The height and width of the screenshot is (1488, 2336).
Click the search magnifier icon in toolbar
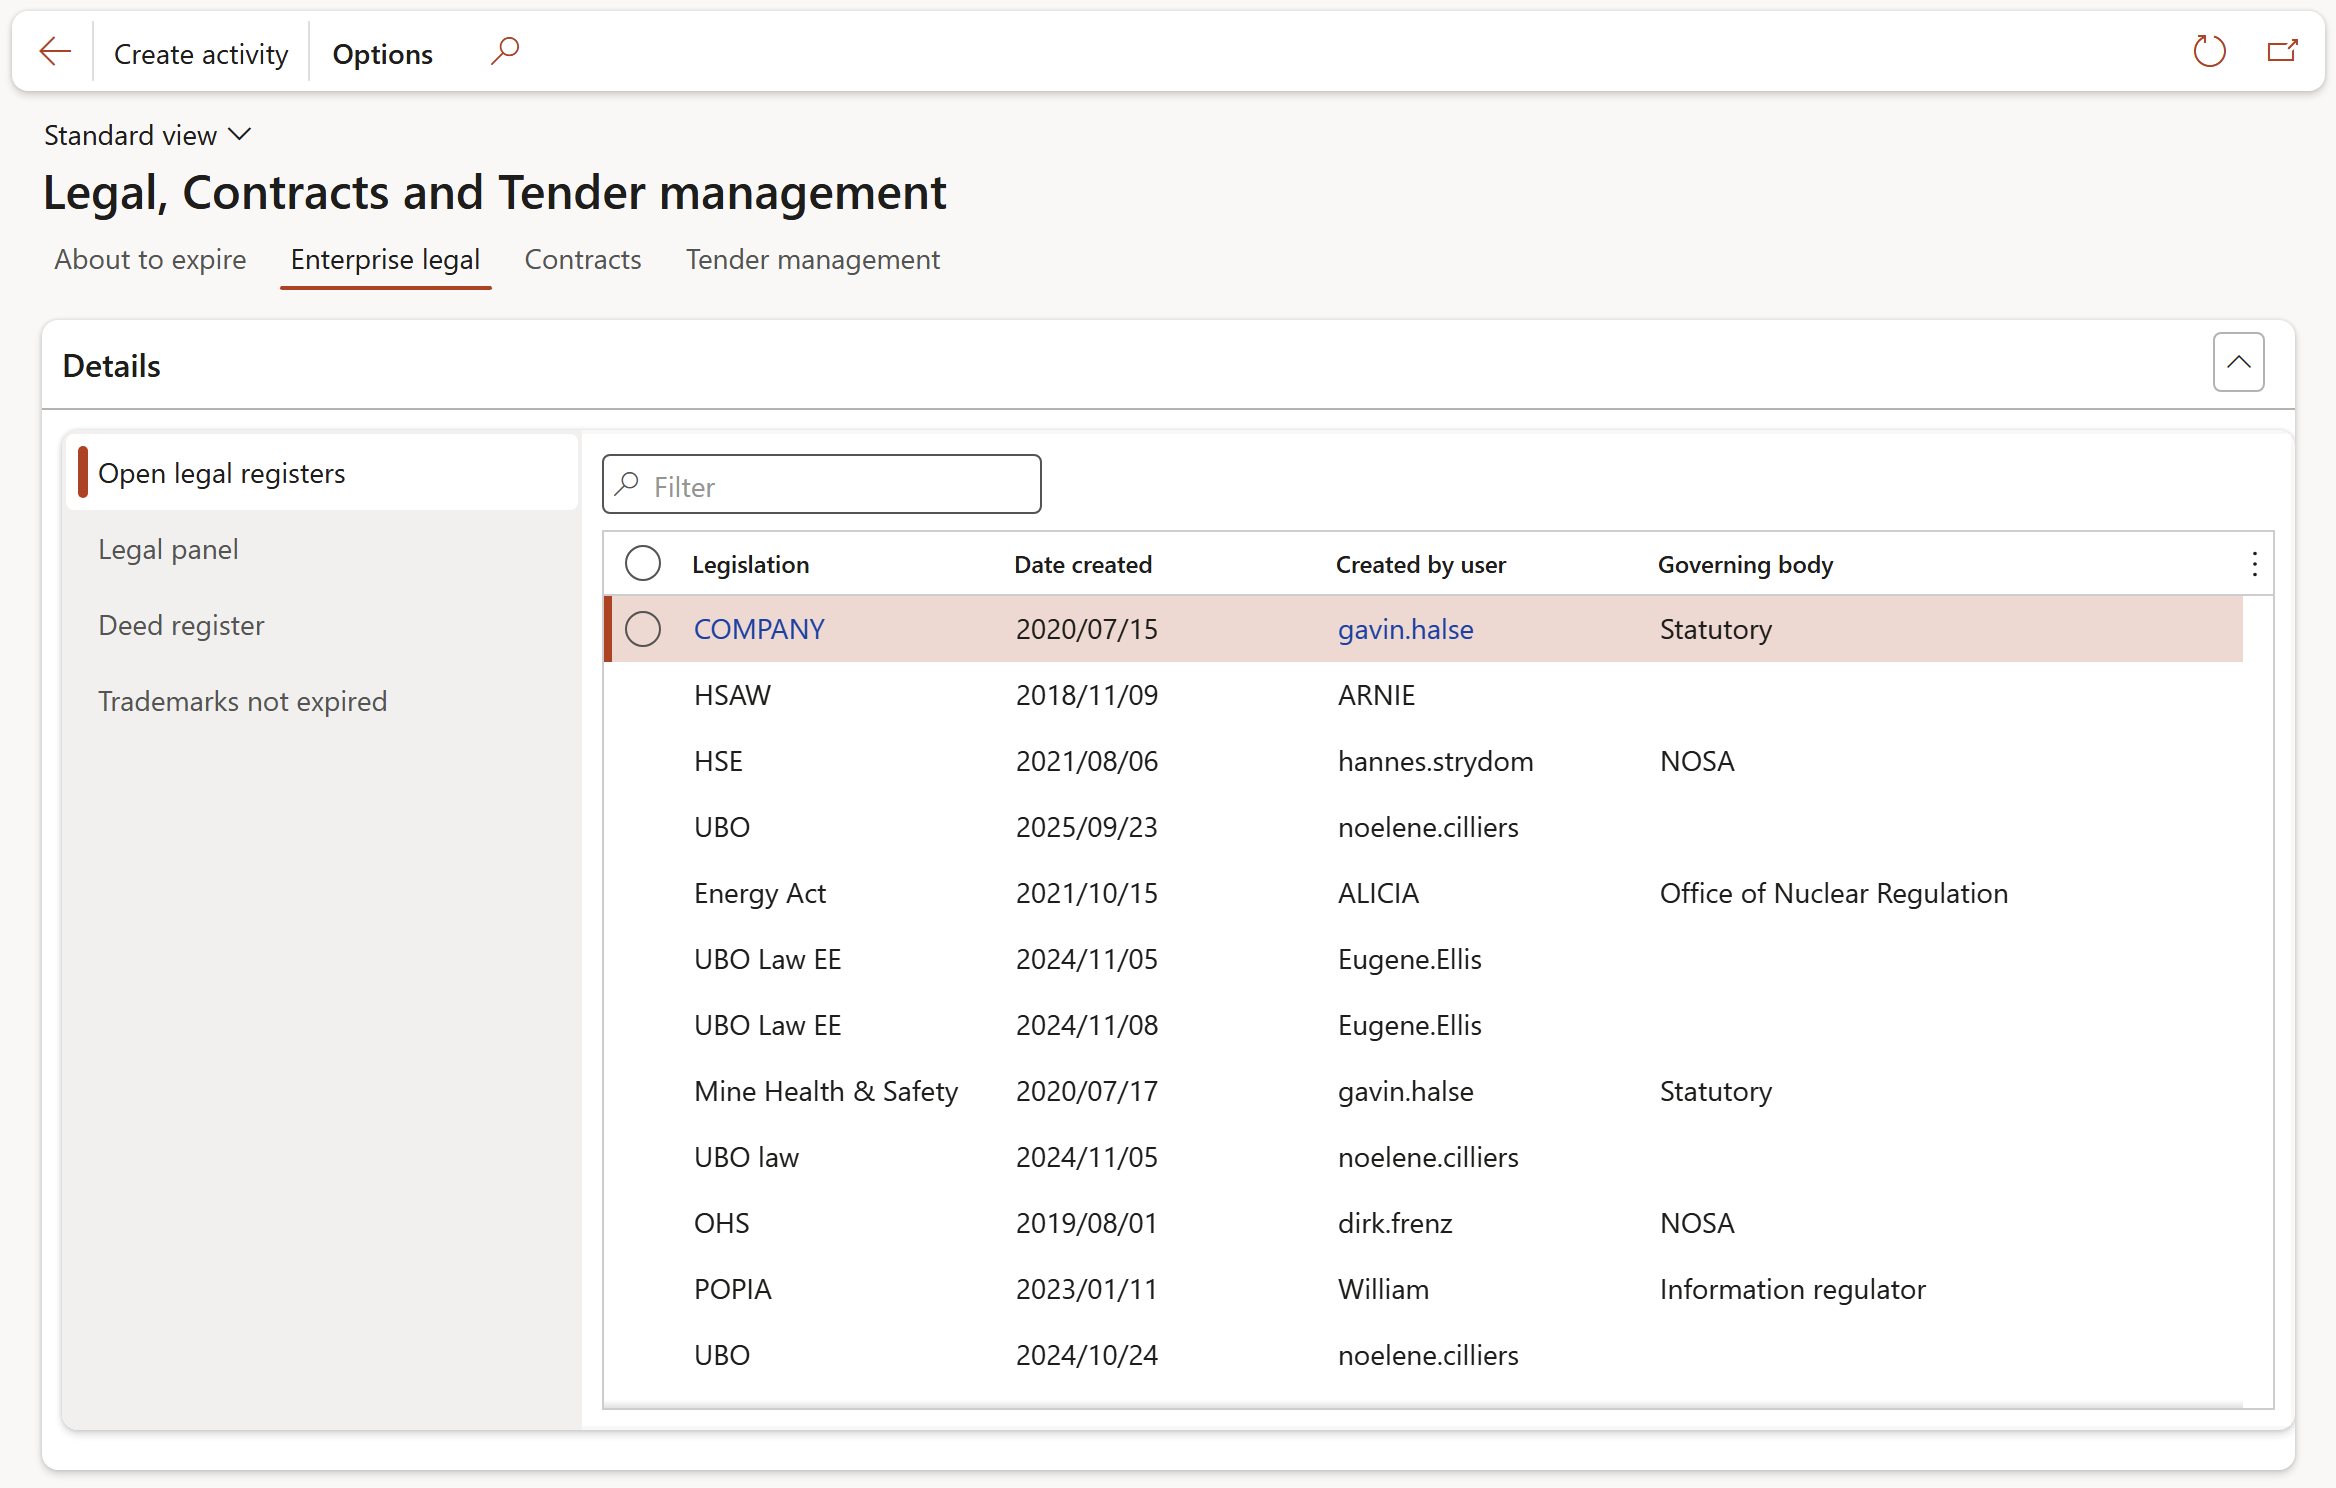(505, 50)
